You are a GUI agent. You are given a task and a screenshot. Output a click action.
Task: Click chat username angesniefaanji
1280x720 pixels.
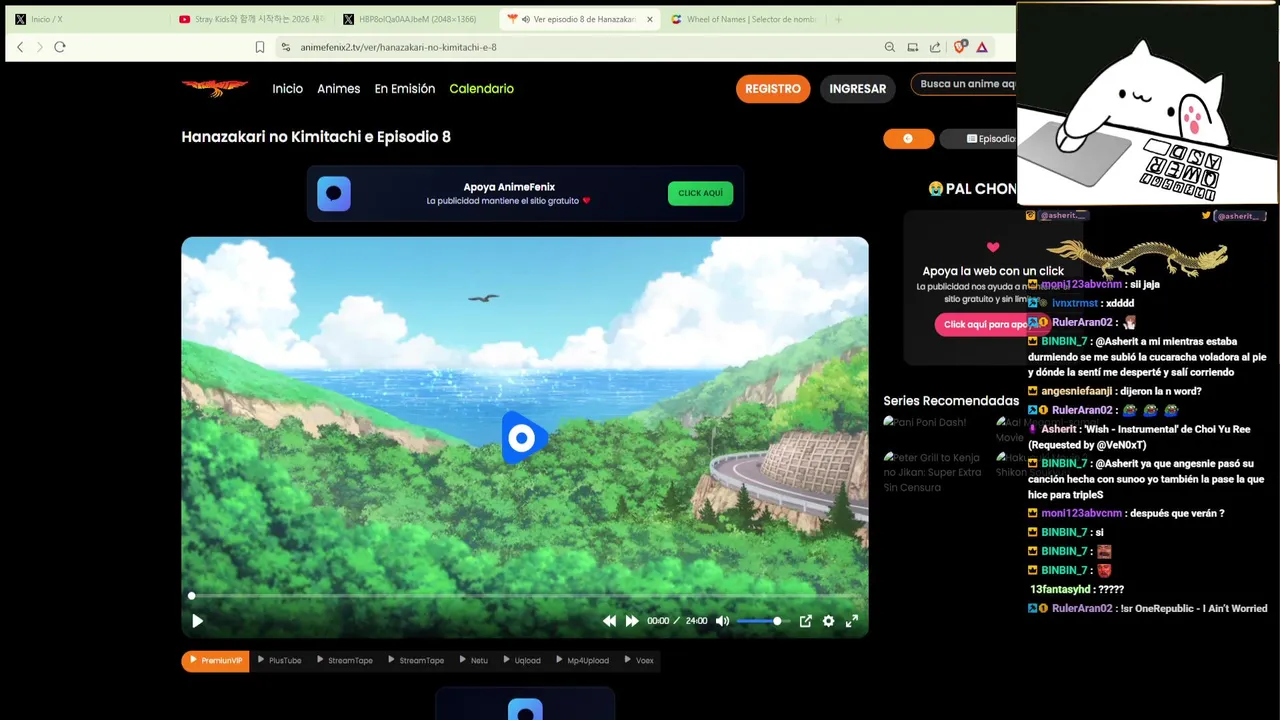point(1076,391)
